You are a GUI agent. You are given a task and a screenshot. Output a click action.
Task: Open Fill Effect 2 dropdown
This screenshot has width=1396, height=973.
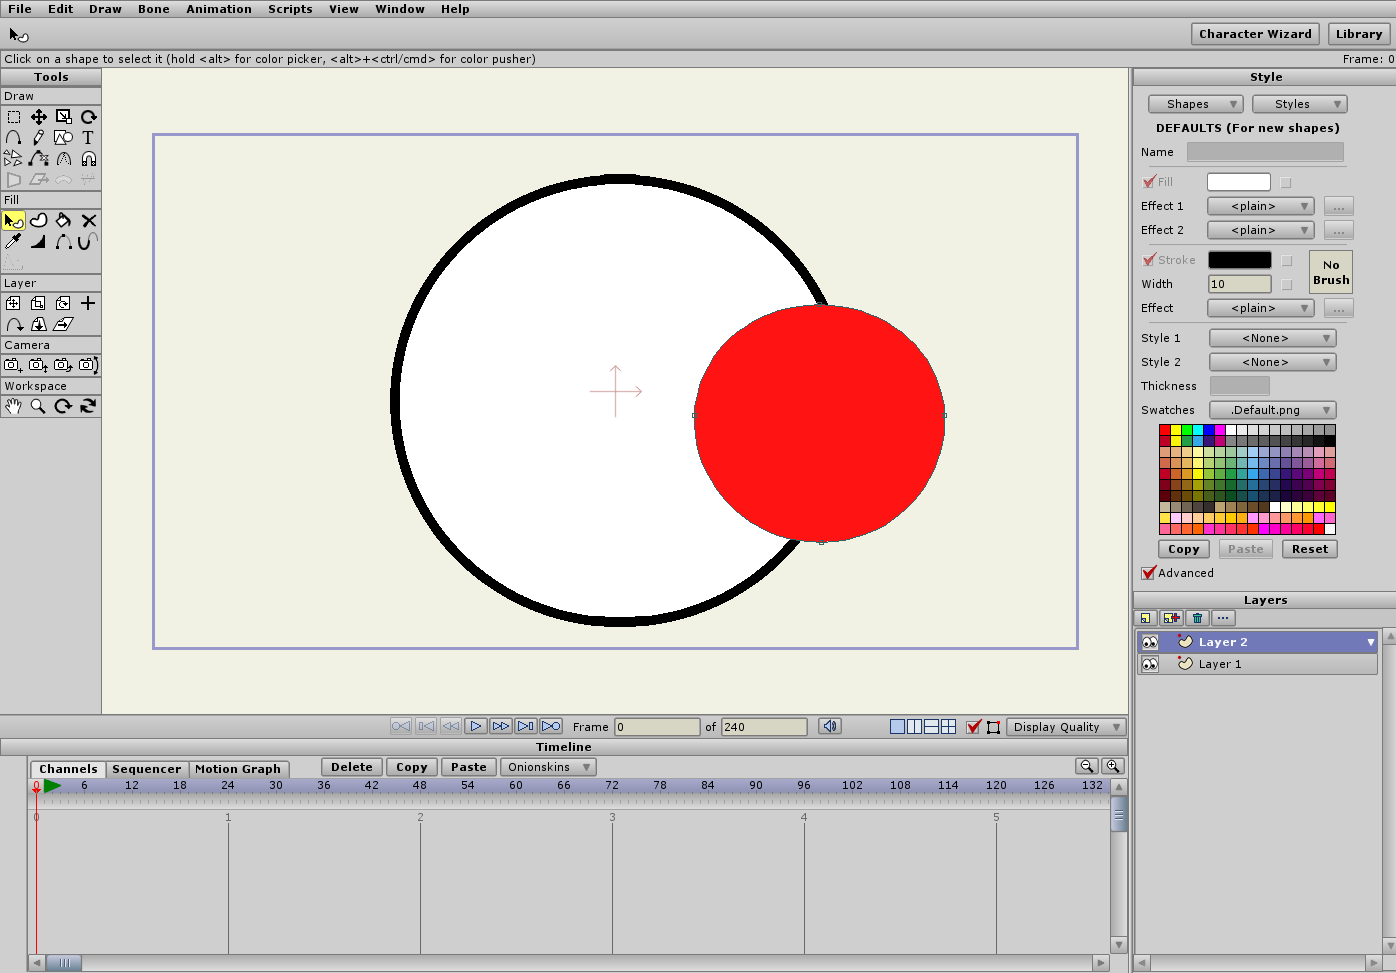point(1260,230)
